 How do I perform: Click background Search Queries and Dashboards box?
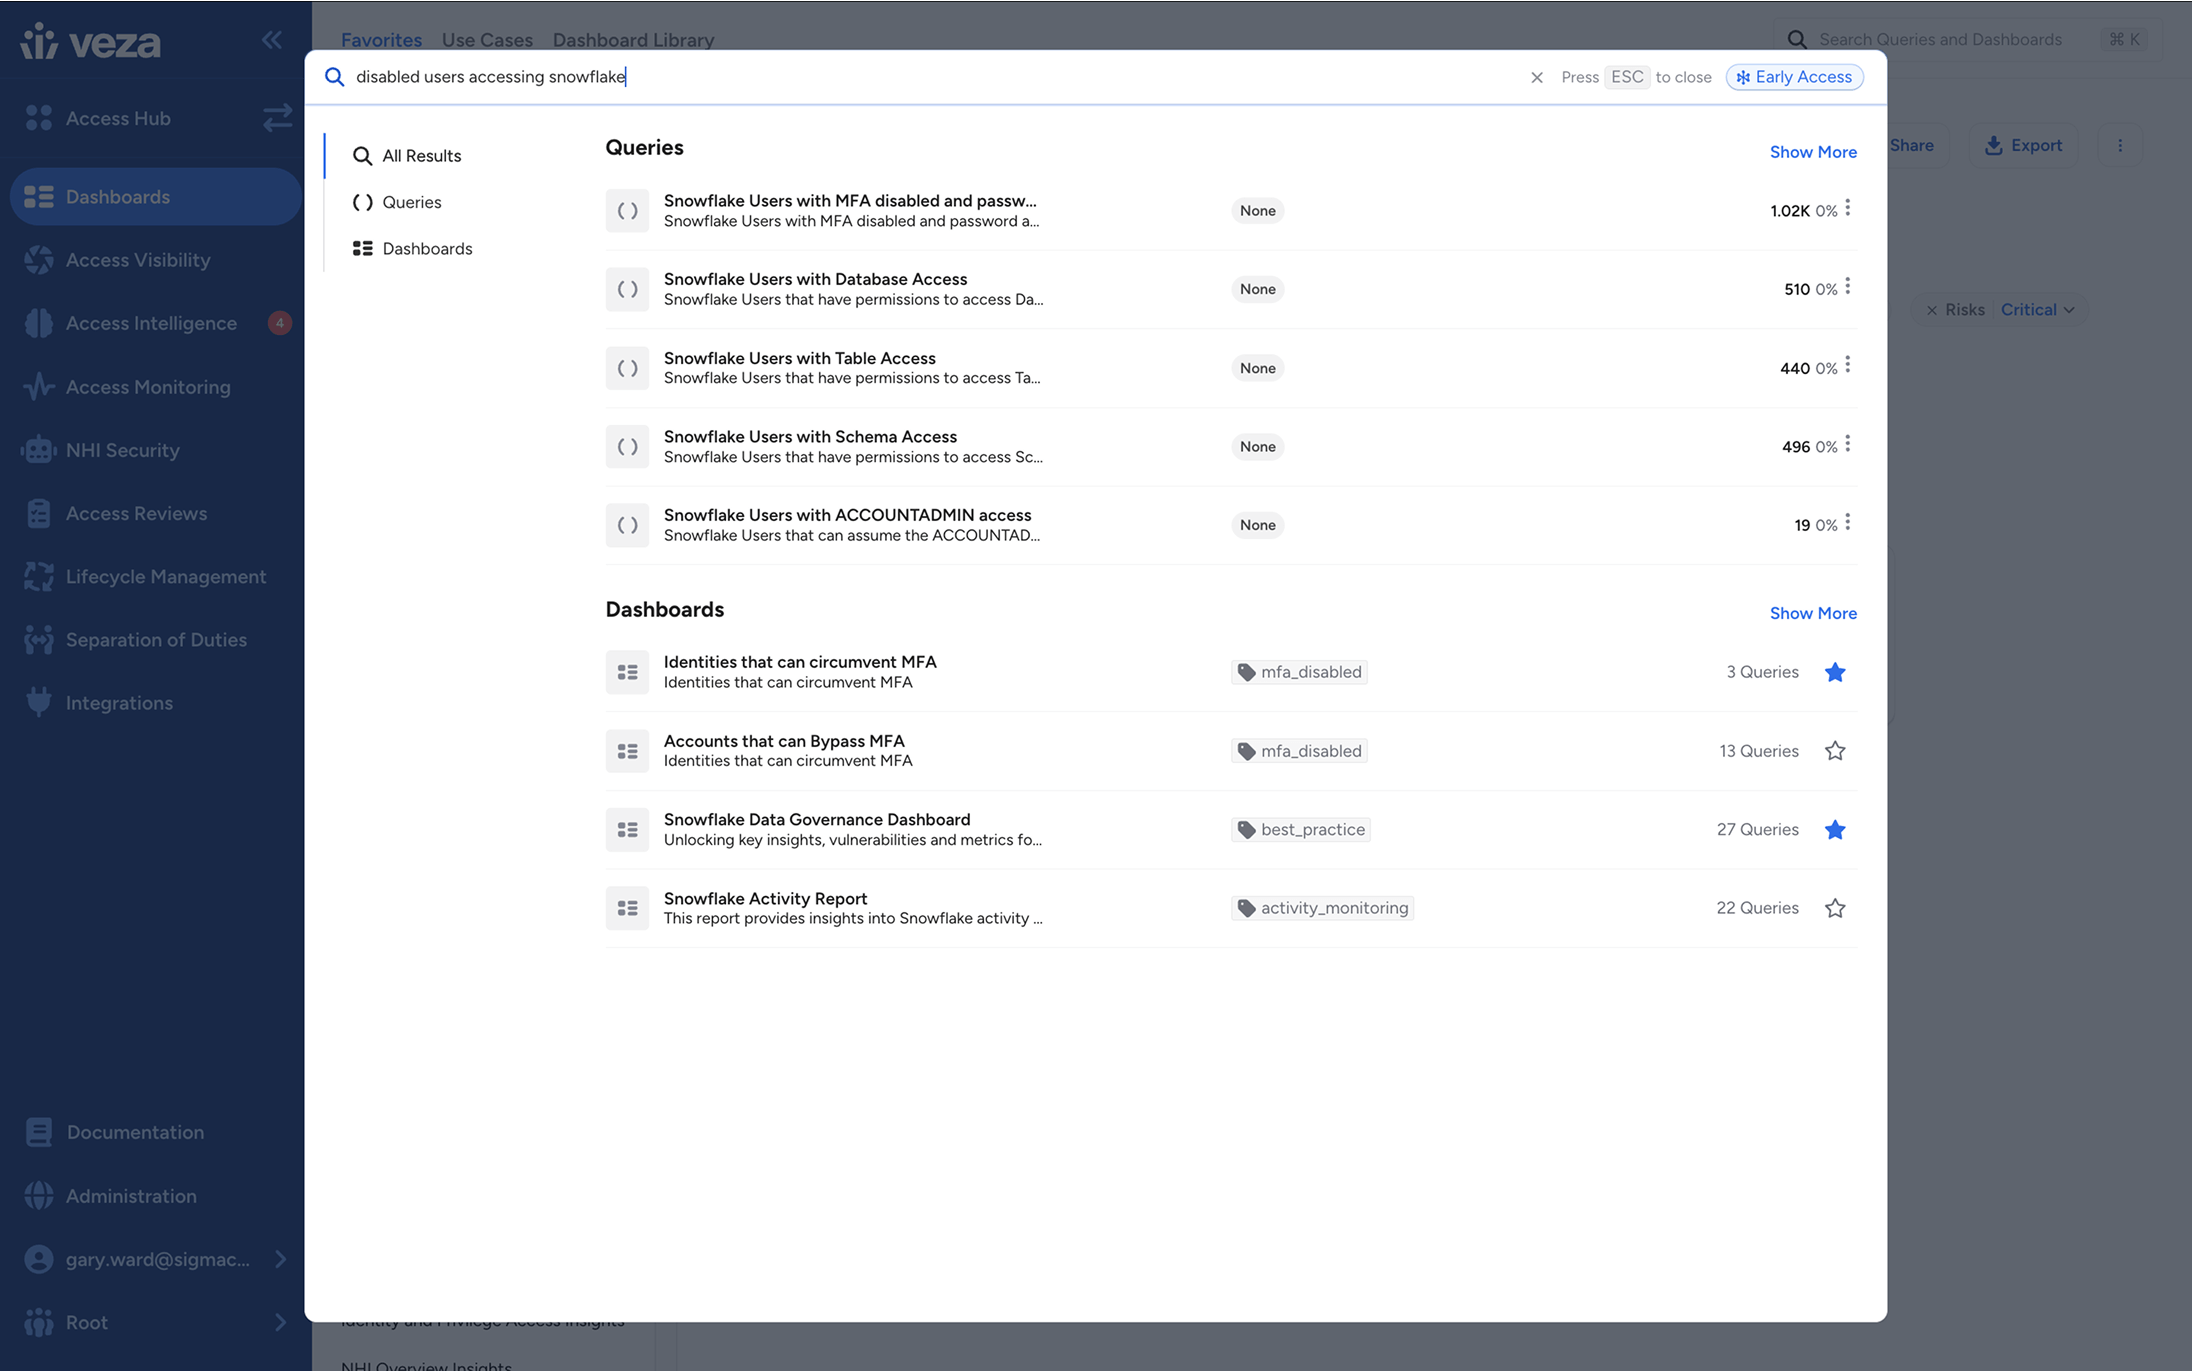(1967, 39)
